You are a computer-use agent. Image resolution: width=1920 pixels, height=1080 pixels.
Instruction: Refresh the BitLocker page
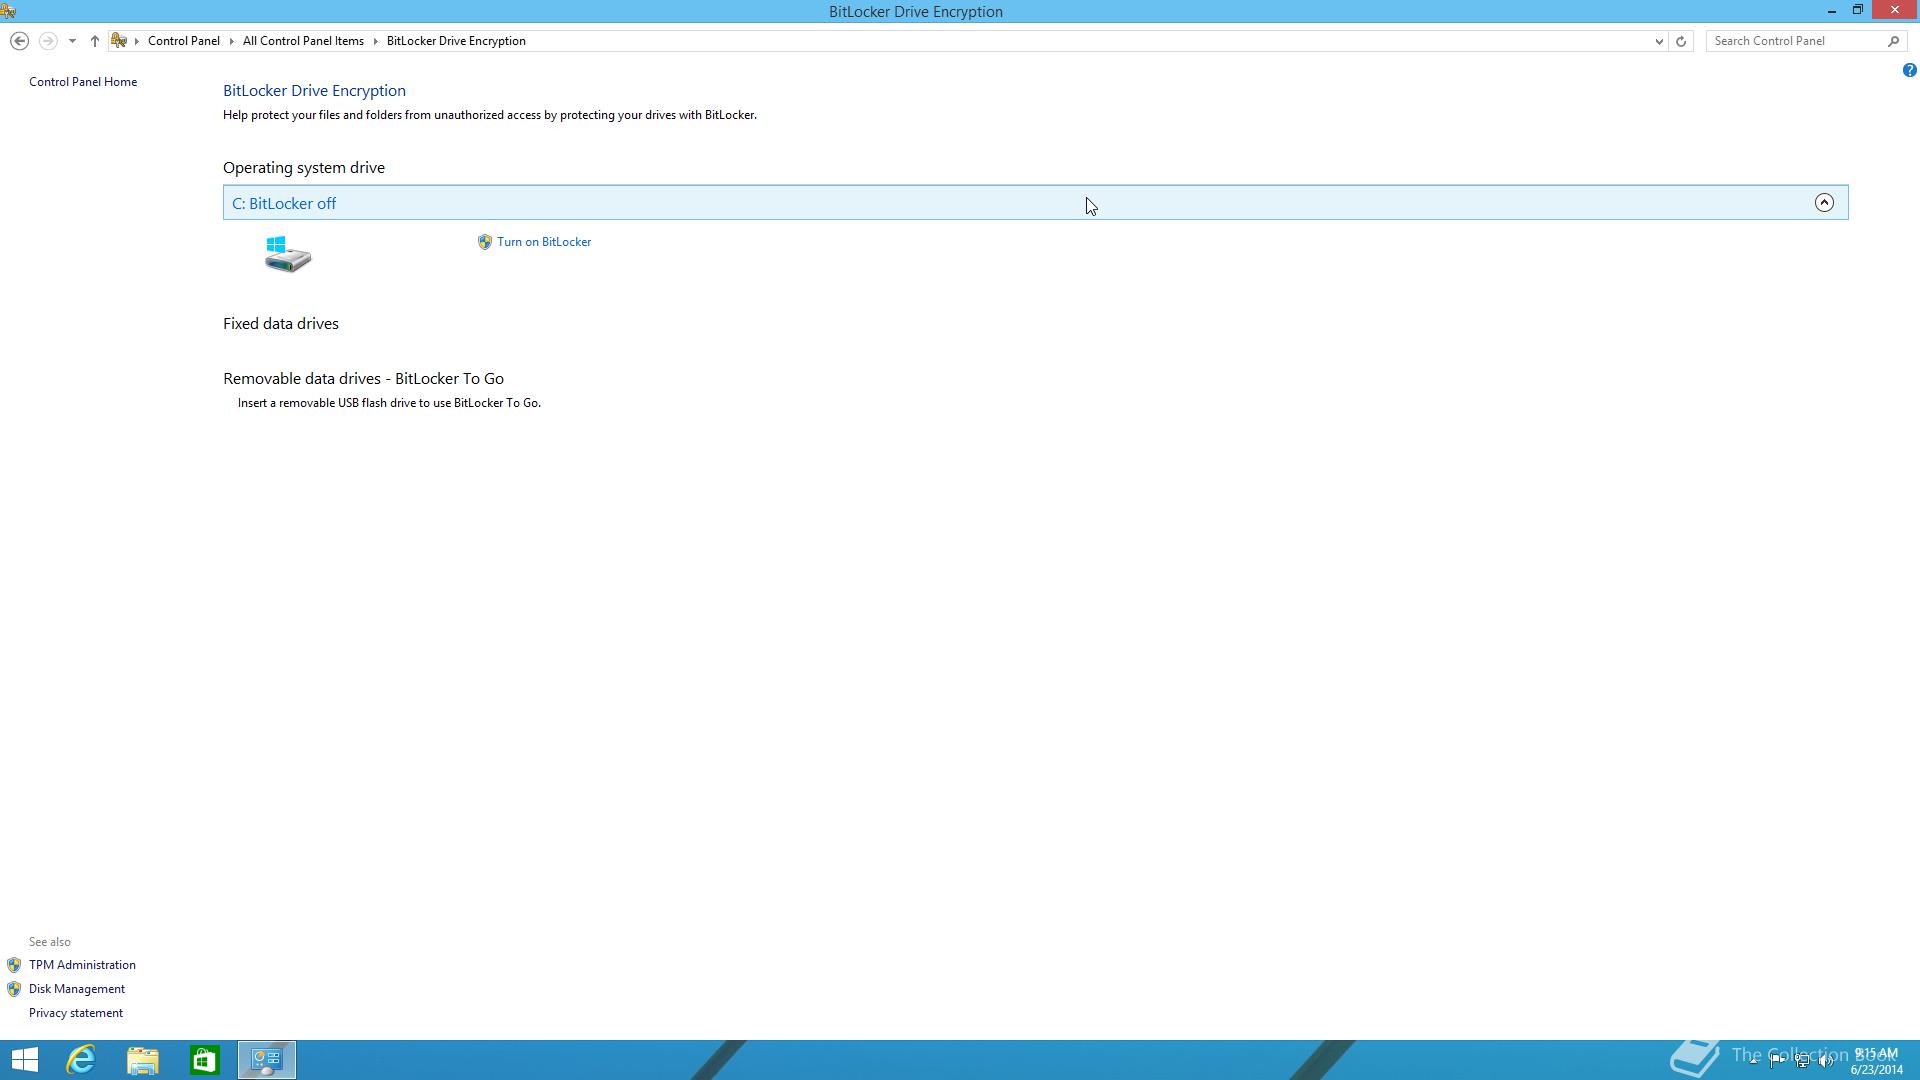pyautogui.click(x=1681, y=41)
